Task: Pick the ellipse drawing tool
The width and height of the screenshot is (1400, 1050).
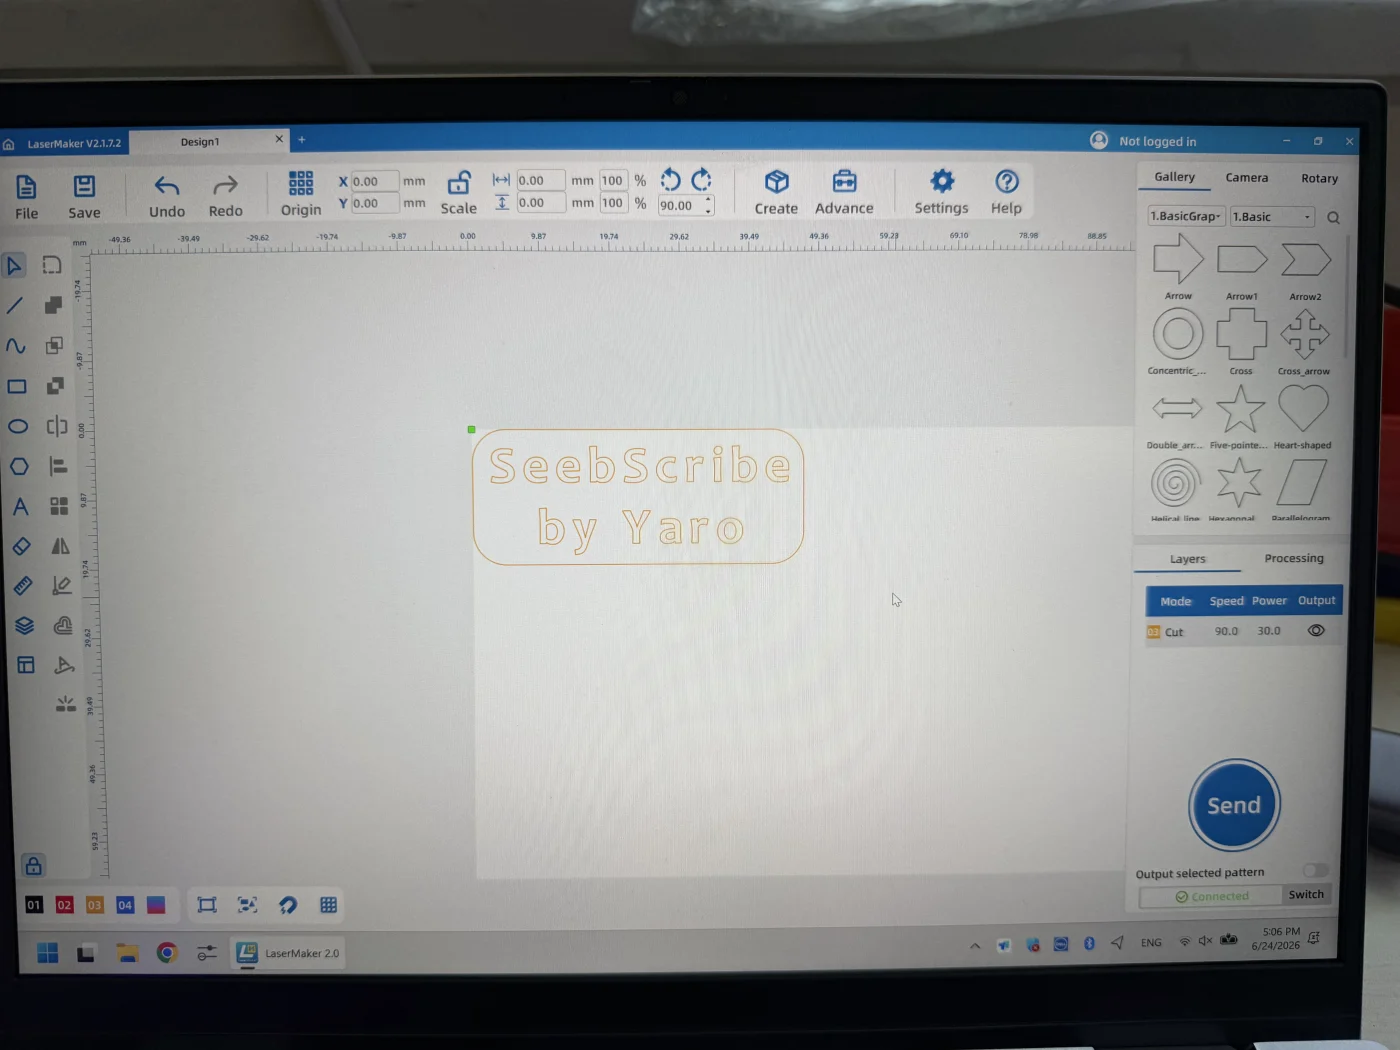Action: (18, 426)
